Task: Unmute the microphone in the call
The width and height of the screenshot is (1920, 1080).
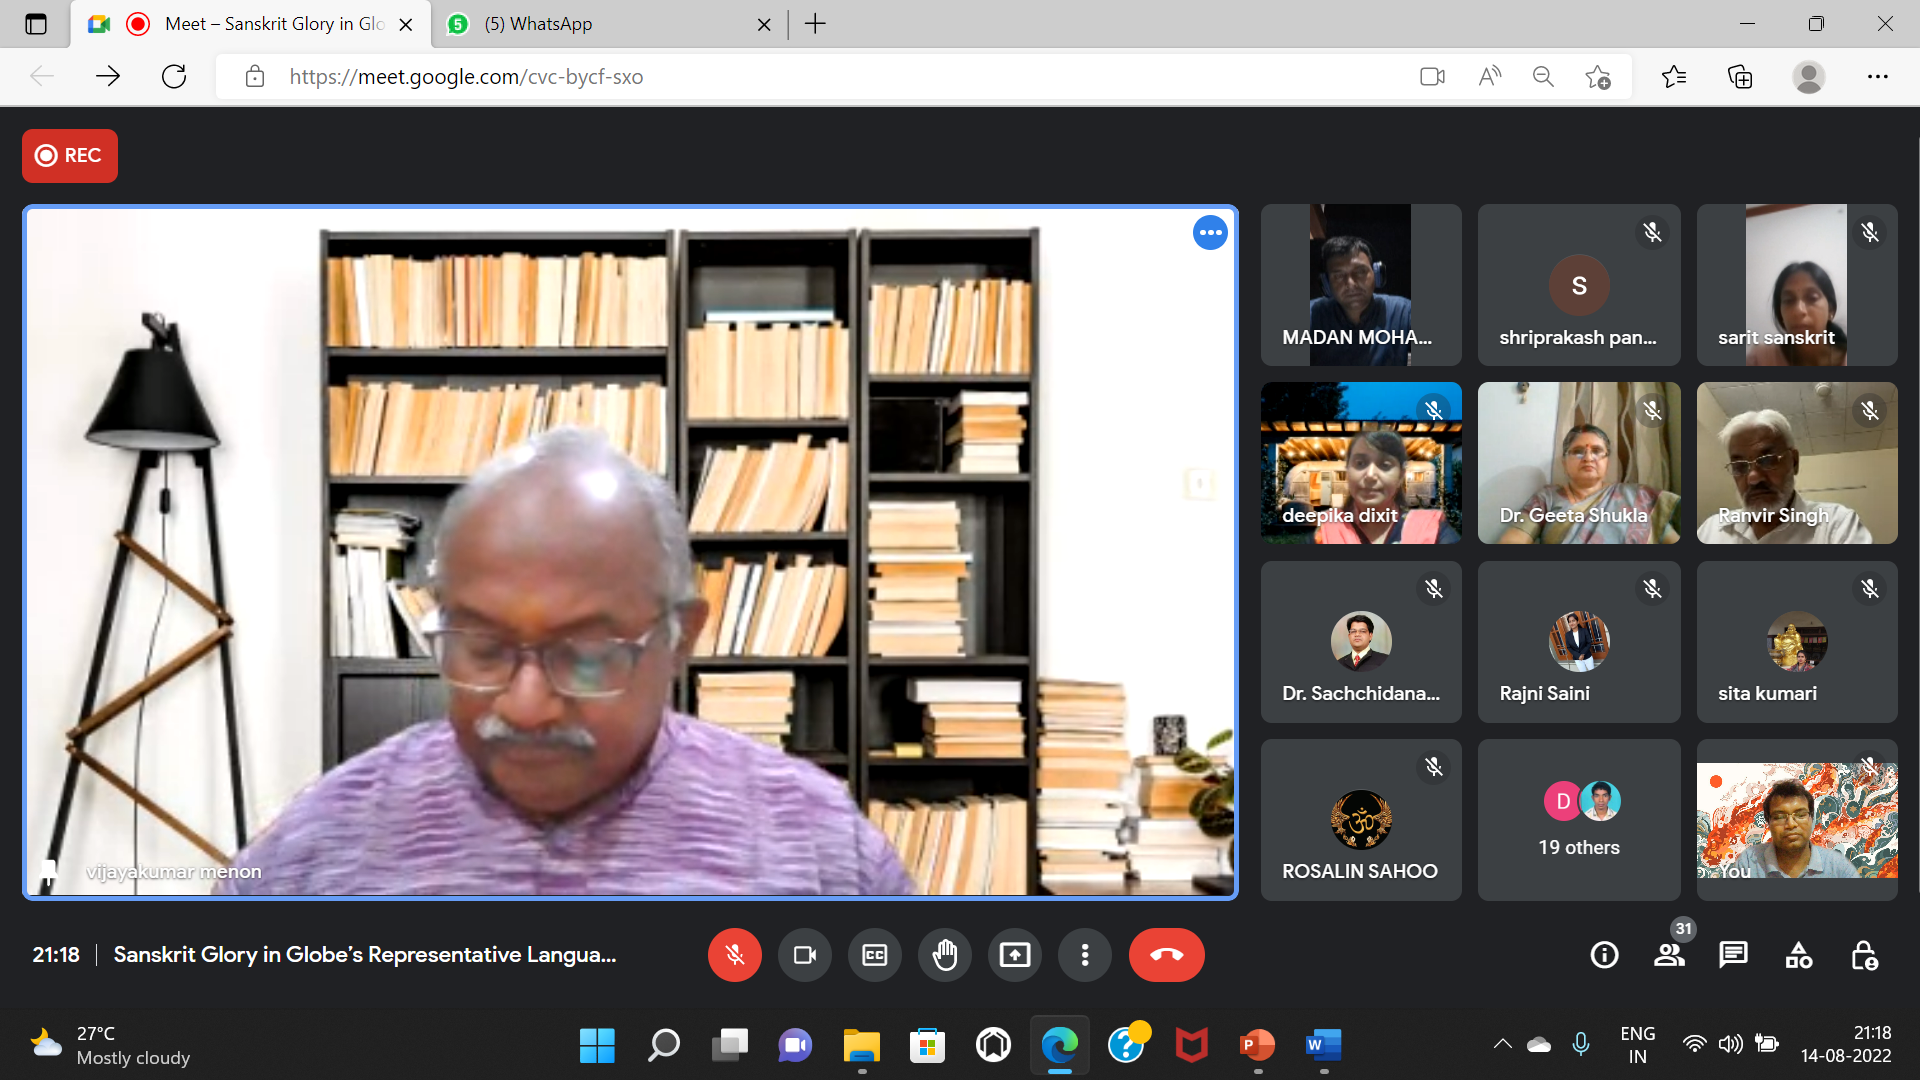Action: click(x=734, y=955)
